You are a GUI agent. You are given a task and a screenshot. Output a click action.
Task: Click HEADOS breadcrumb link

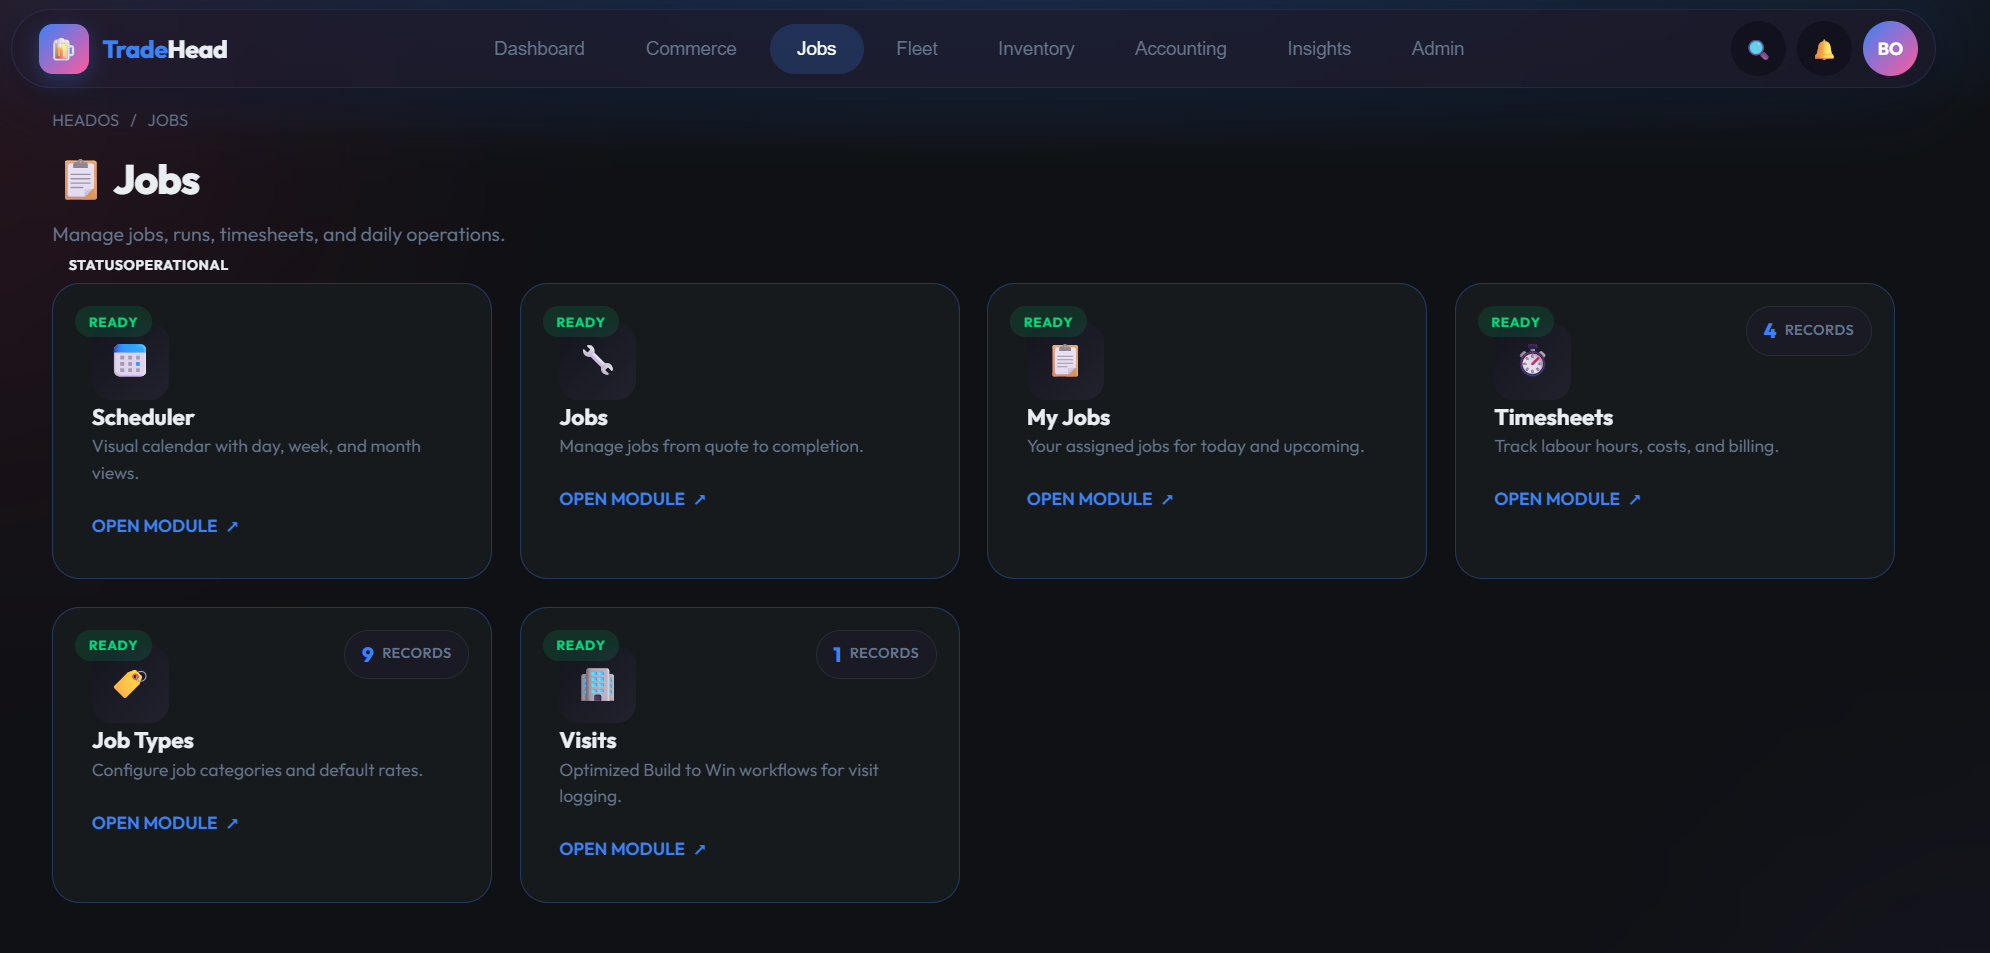coord(86,121)
